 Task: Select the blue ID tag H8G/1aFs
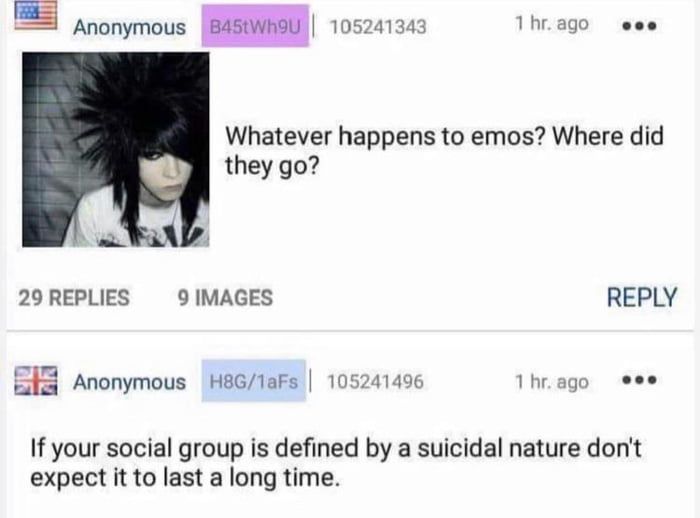click(254, 381)
